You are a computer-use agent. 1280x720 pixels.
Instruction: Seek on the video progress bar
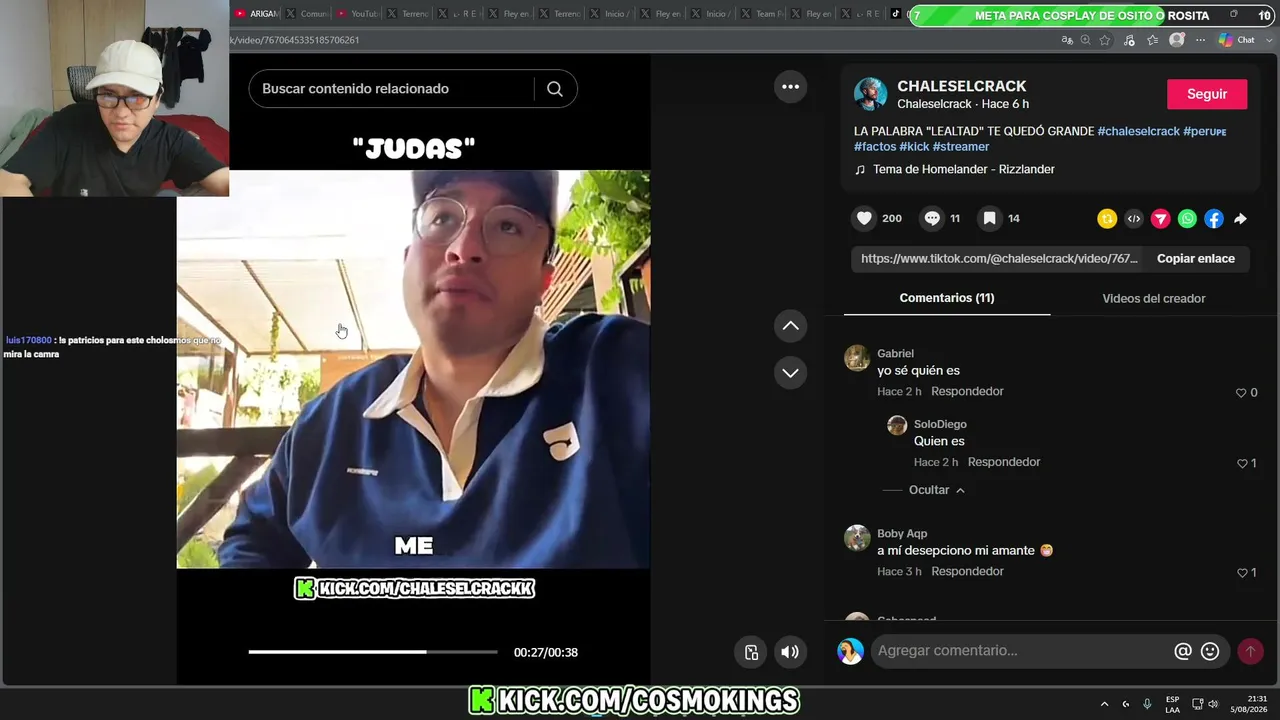373,652
